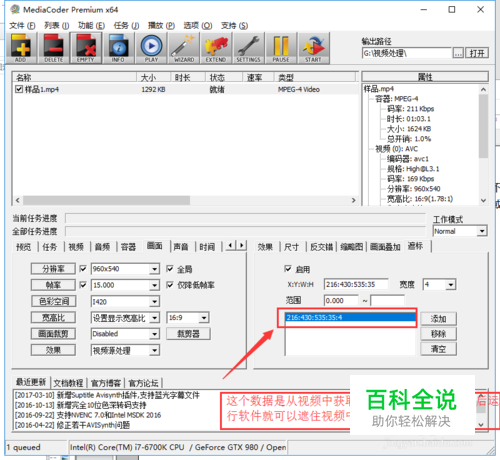Click the START transcoding icon
Viewport: 500px width, 460px height.
[x=313, y=48]
